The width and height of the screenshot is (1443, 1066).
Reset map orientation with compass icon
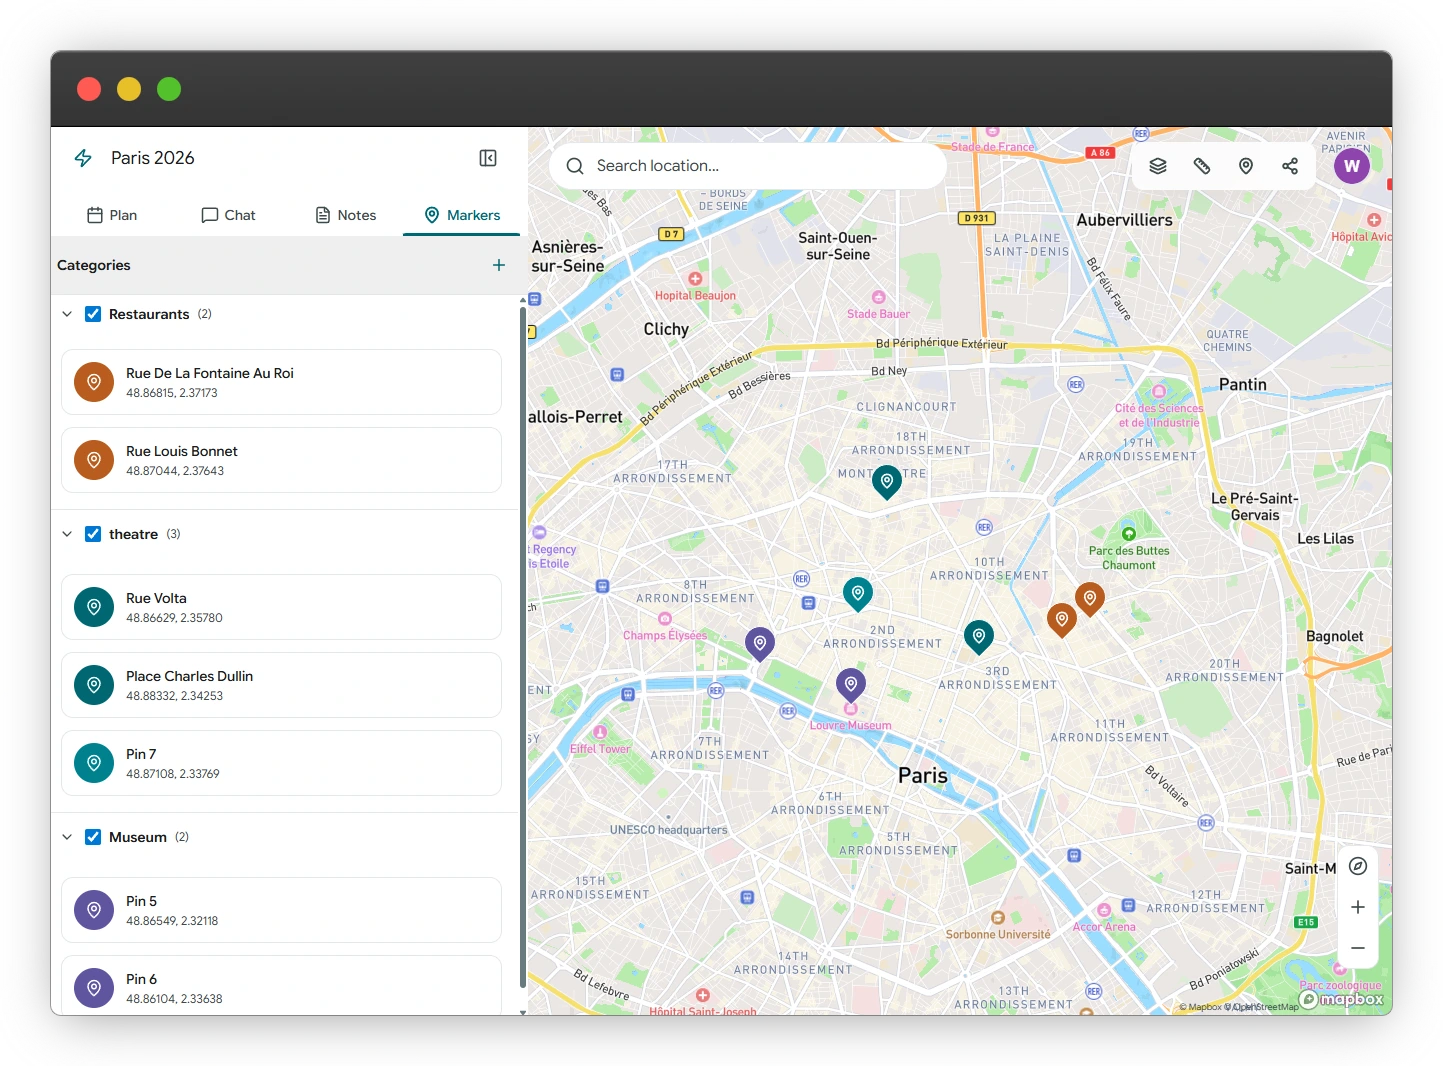tap(1358, 866)
